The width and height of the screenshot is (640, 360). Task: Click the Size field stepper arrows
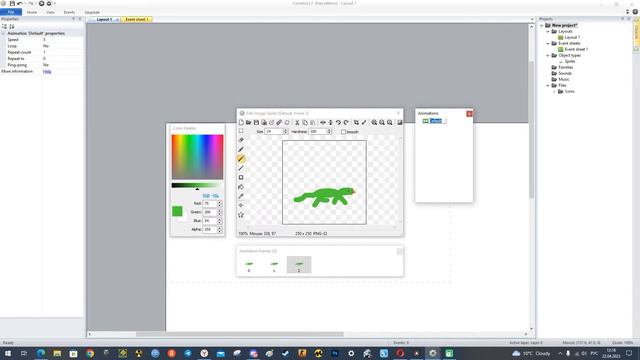pos(286,131)
